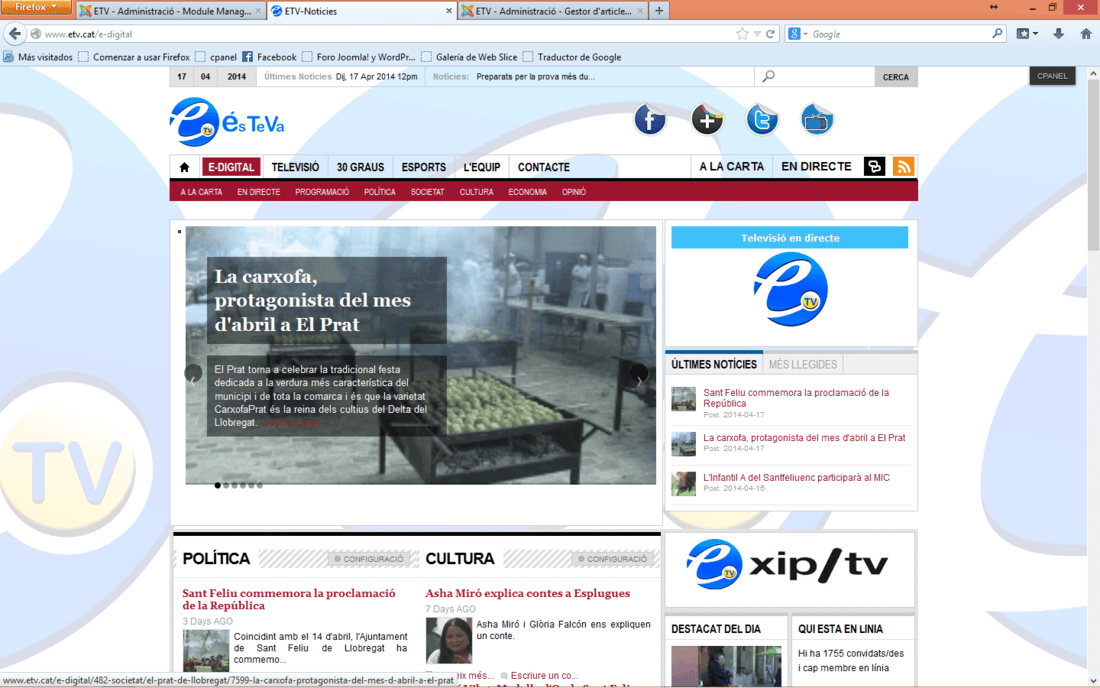
Task: Switch to ETV Module Manager tab
Action: click(x=171, y=11)
